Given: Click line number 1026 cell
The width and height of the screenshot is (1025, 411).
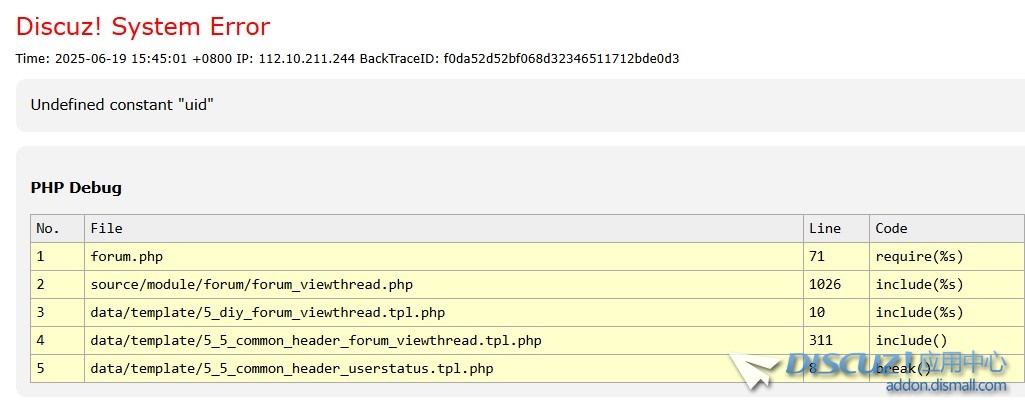Looking at the screenshot, I should (824, 285).
